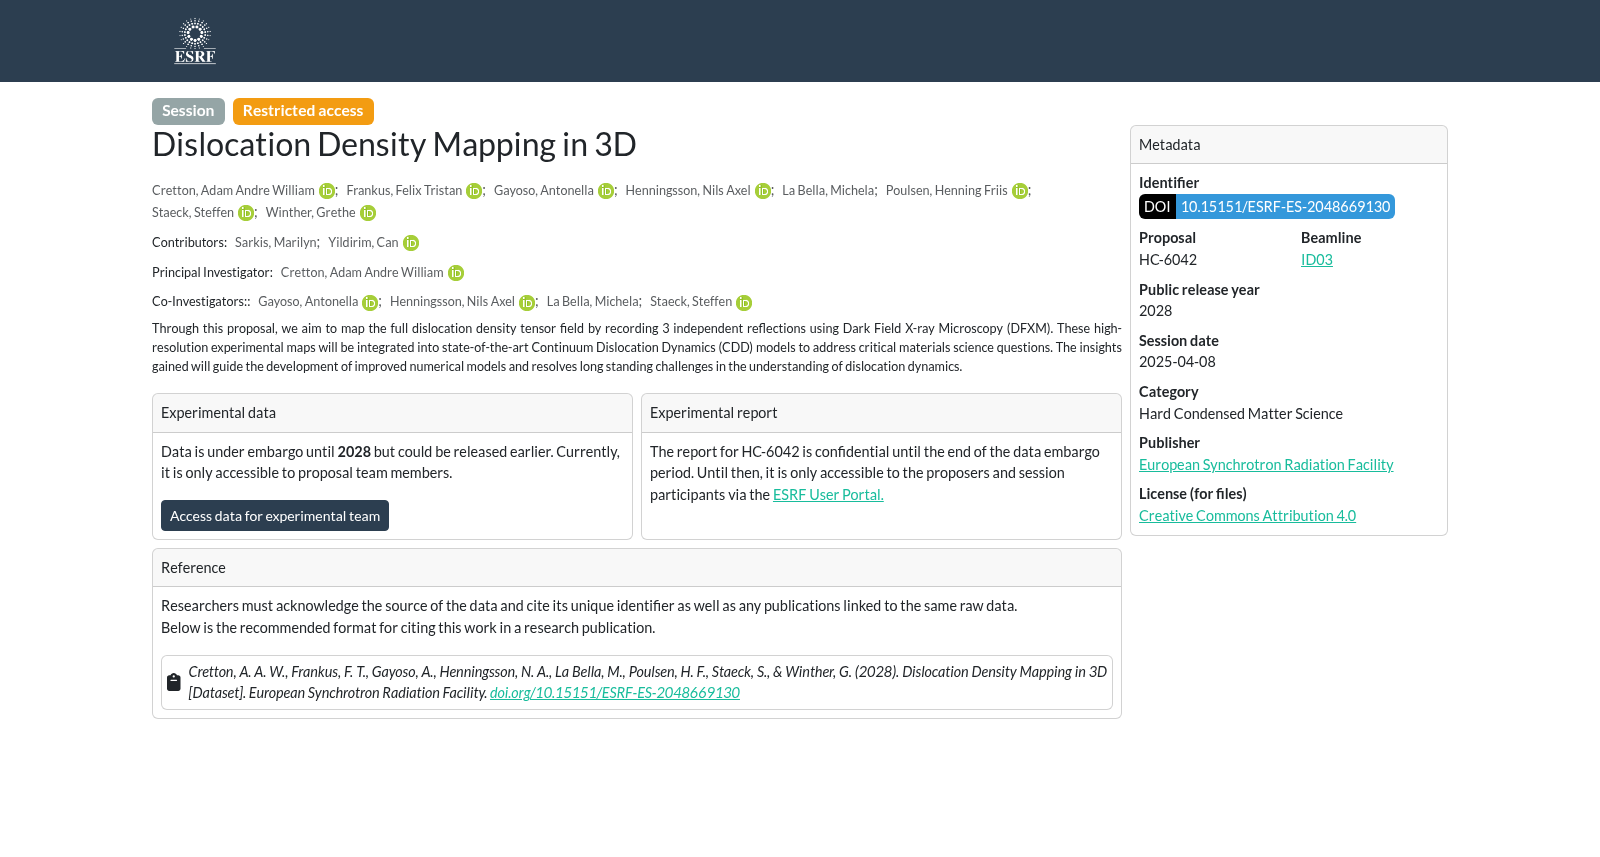Click Access data for experimental team button
The width and height of the screenshot is (1600, 857).
pos(275,516)
